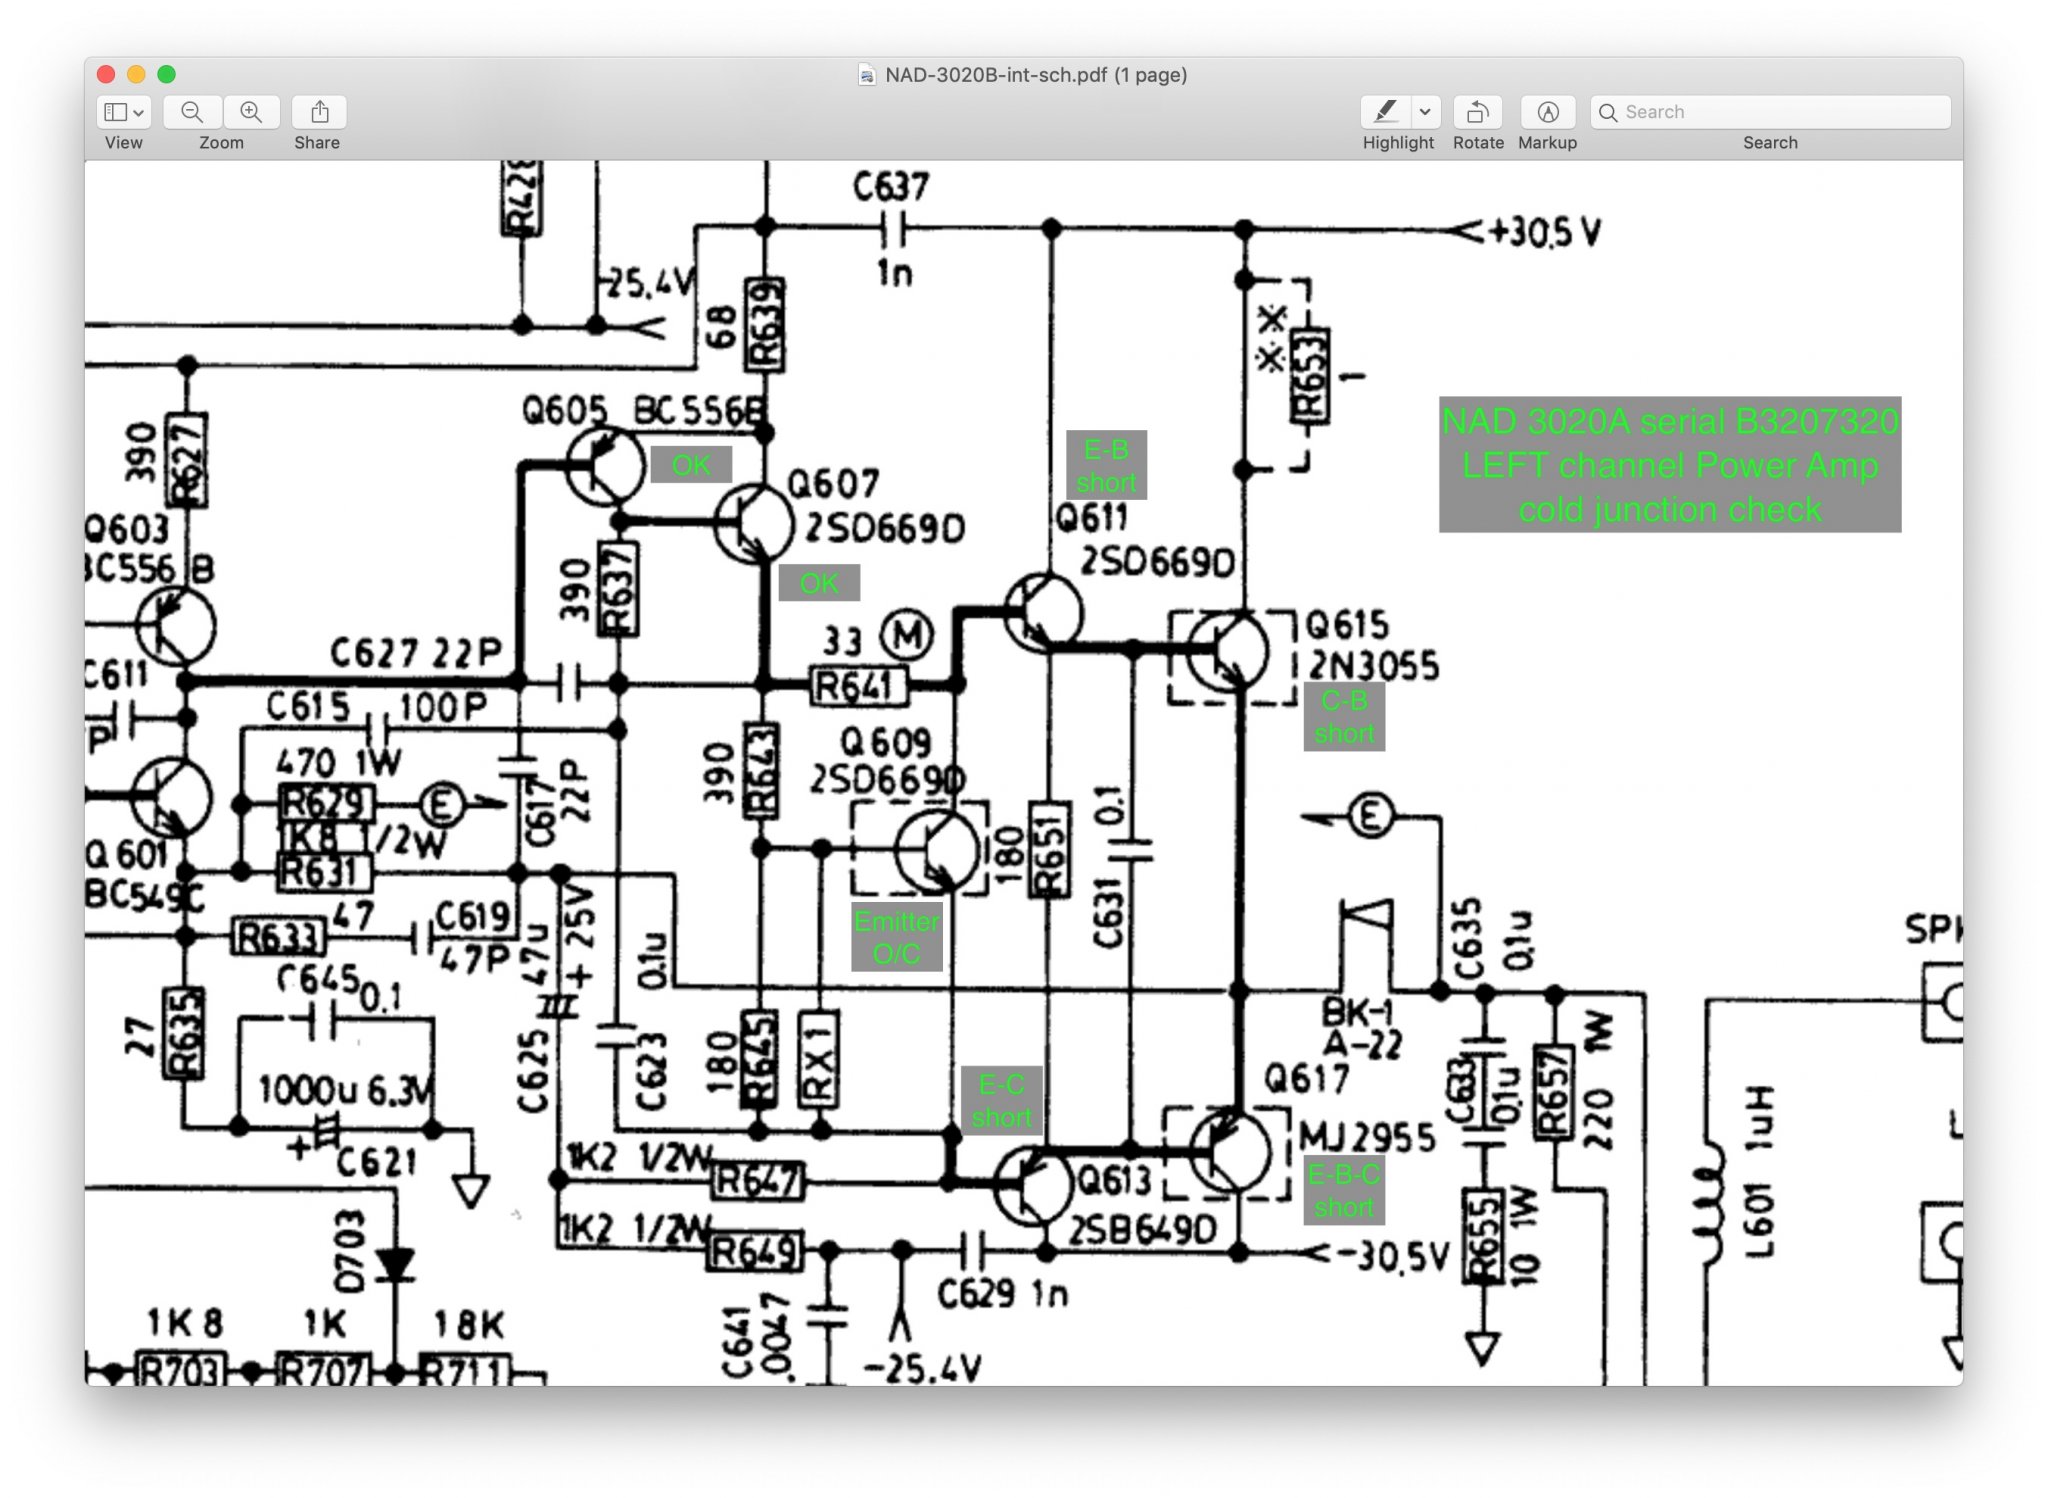
Task: Click the Q617 MJ2955 transistor symbol
Action: click(1230, 1152)
